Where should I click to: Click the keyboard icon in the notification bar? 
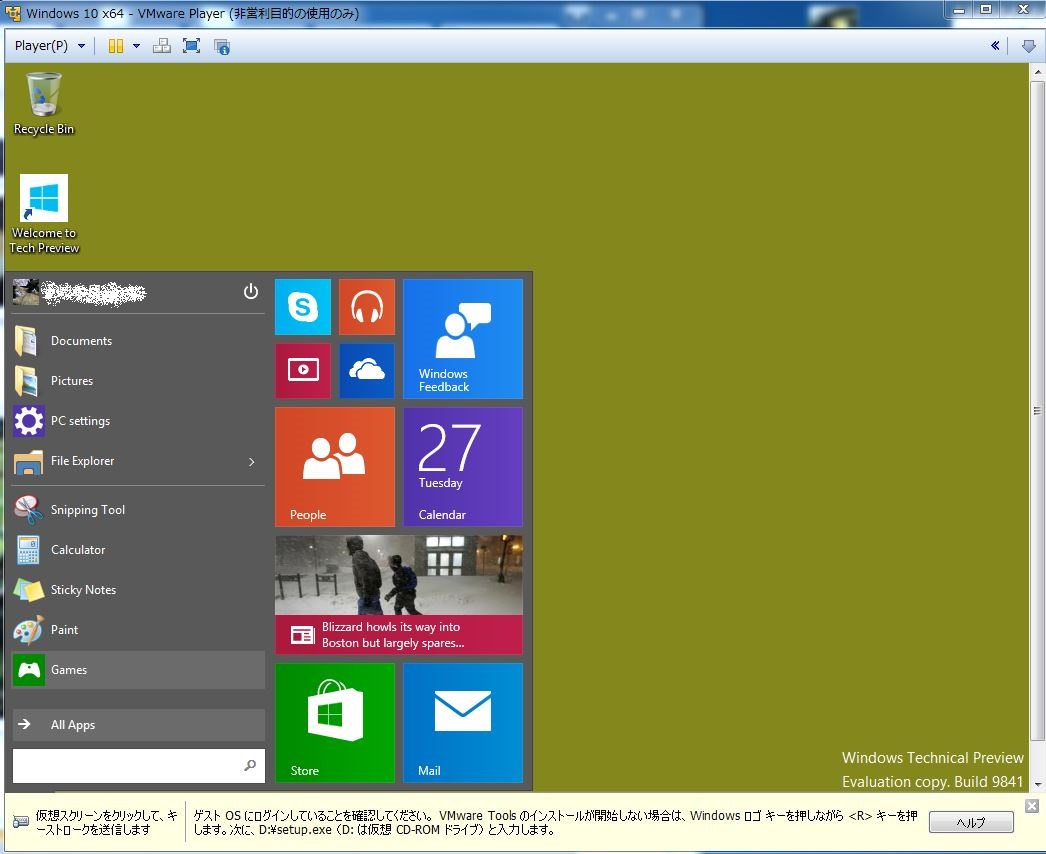tap(20, 821)
